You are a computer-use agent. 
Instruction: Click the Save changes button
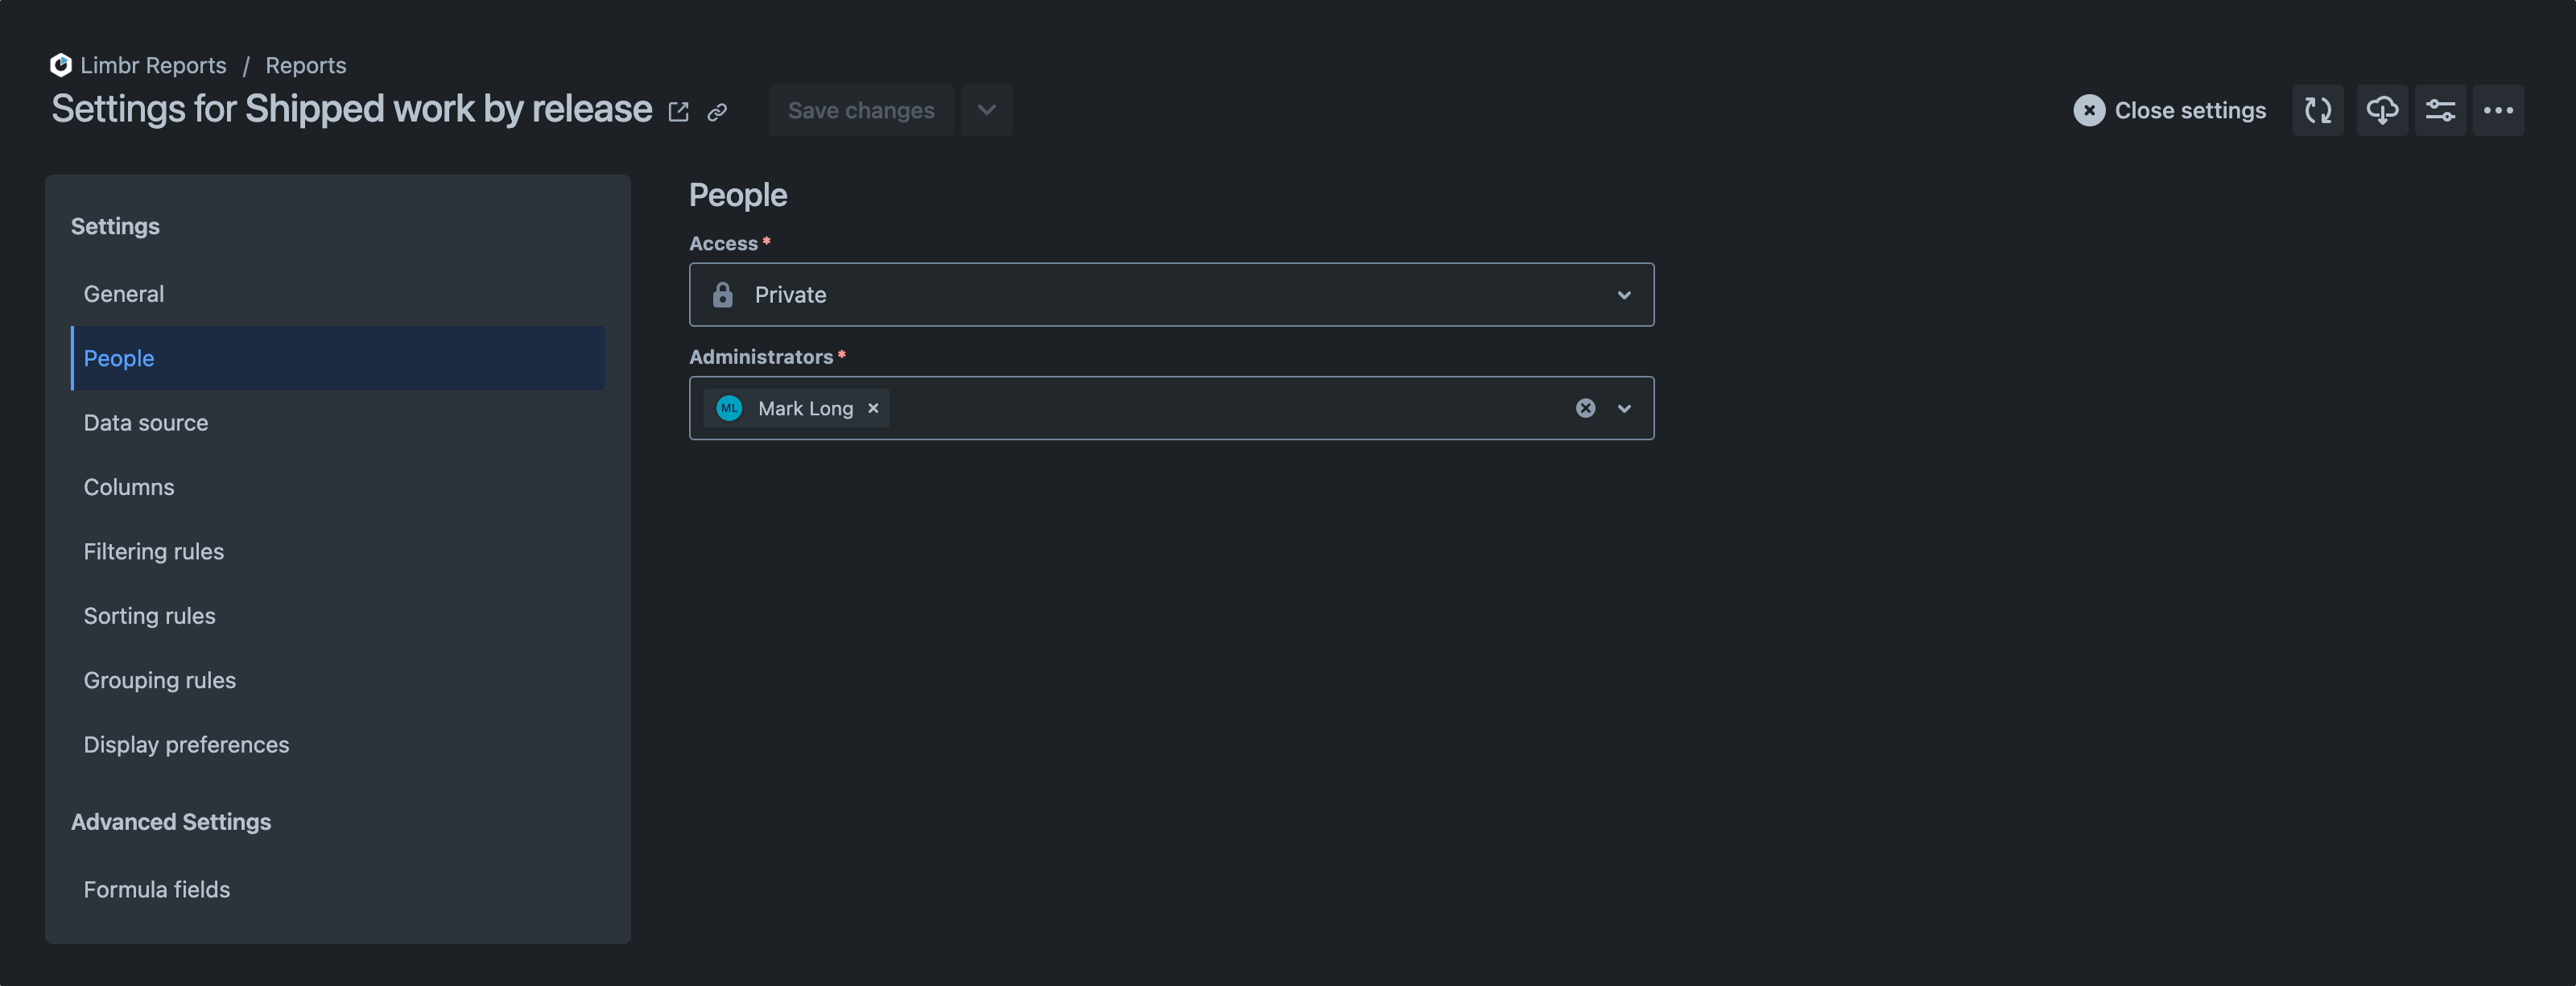861,110
